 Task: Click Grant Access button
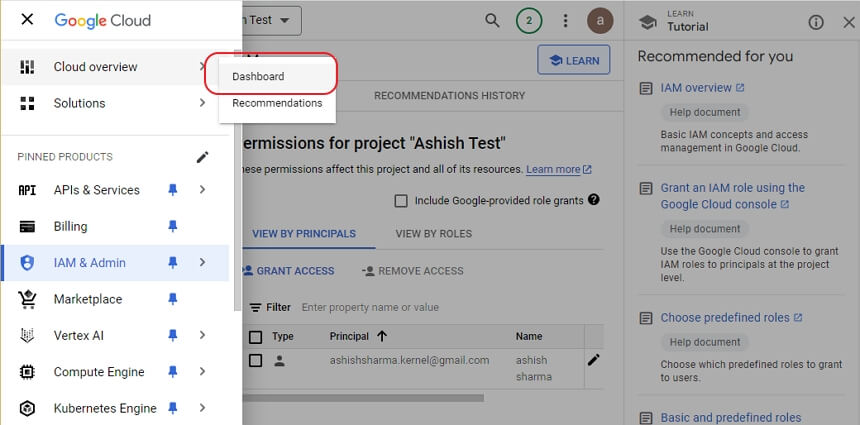(x=288, y=271)
